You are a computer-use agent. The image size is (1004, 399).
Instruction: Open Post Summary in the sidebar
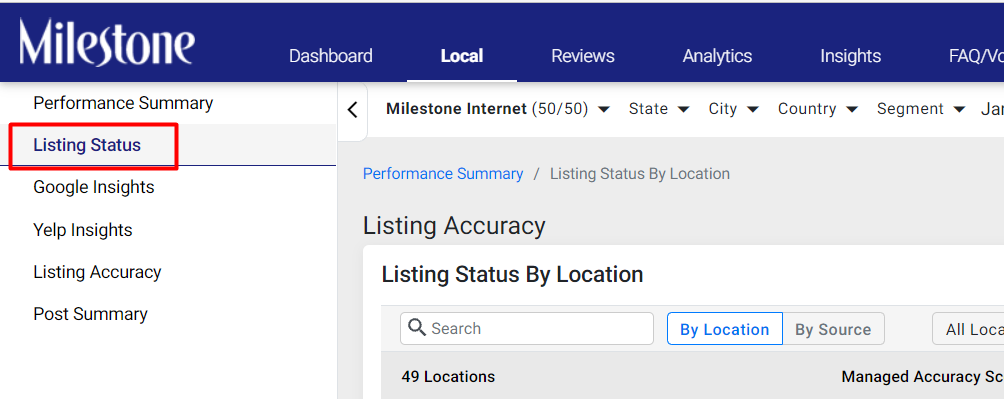coord(90,314)
